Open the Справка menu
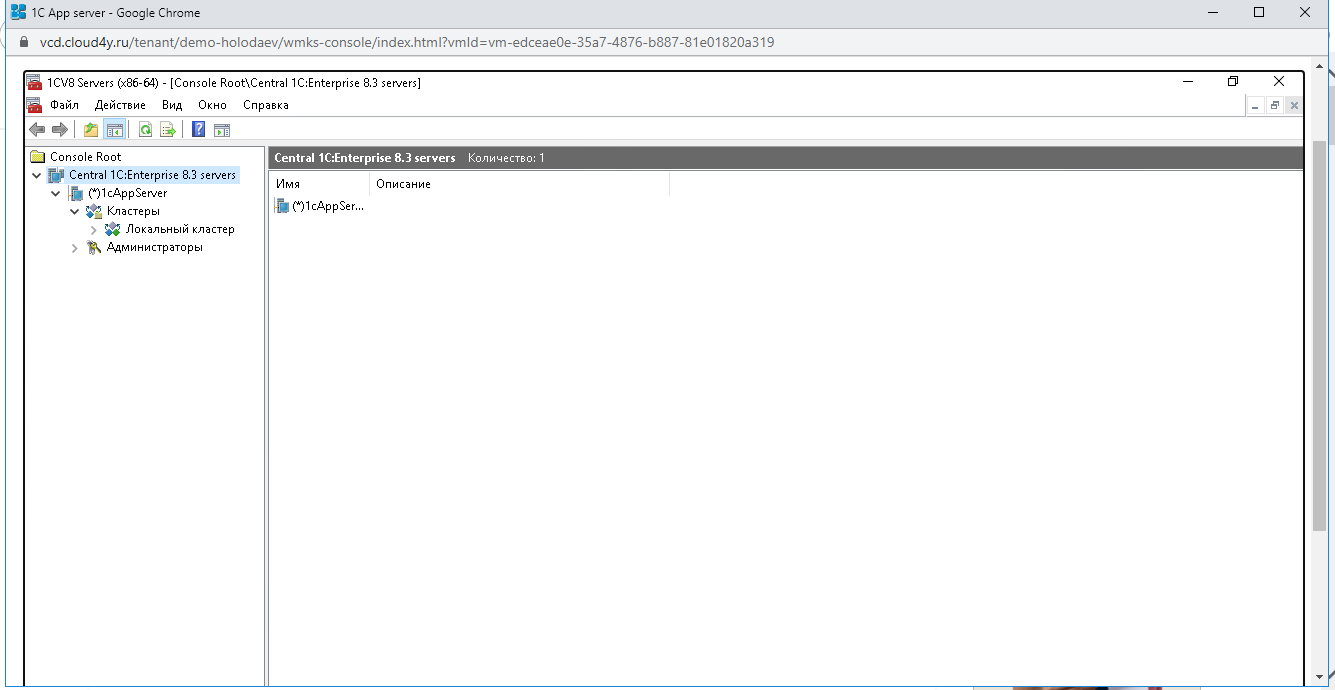 coord(266,104)
